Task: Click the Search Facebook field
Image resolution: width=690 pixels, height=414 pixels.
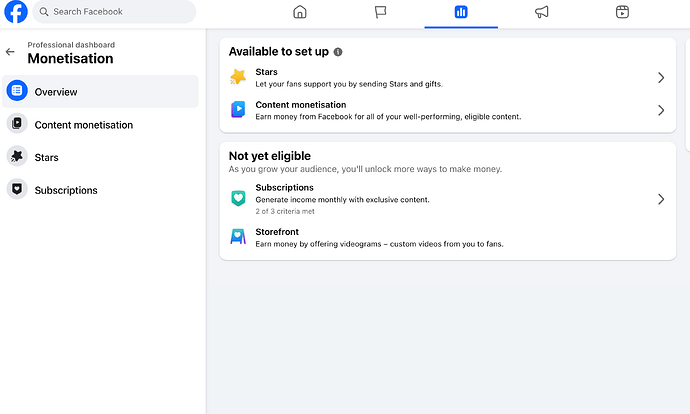Action: (114, 12)
